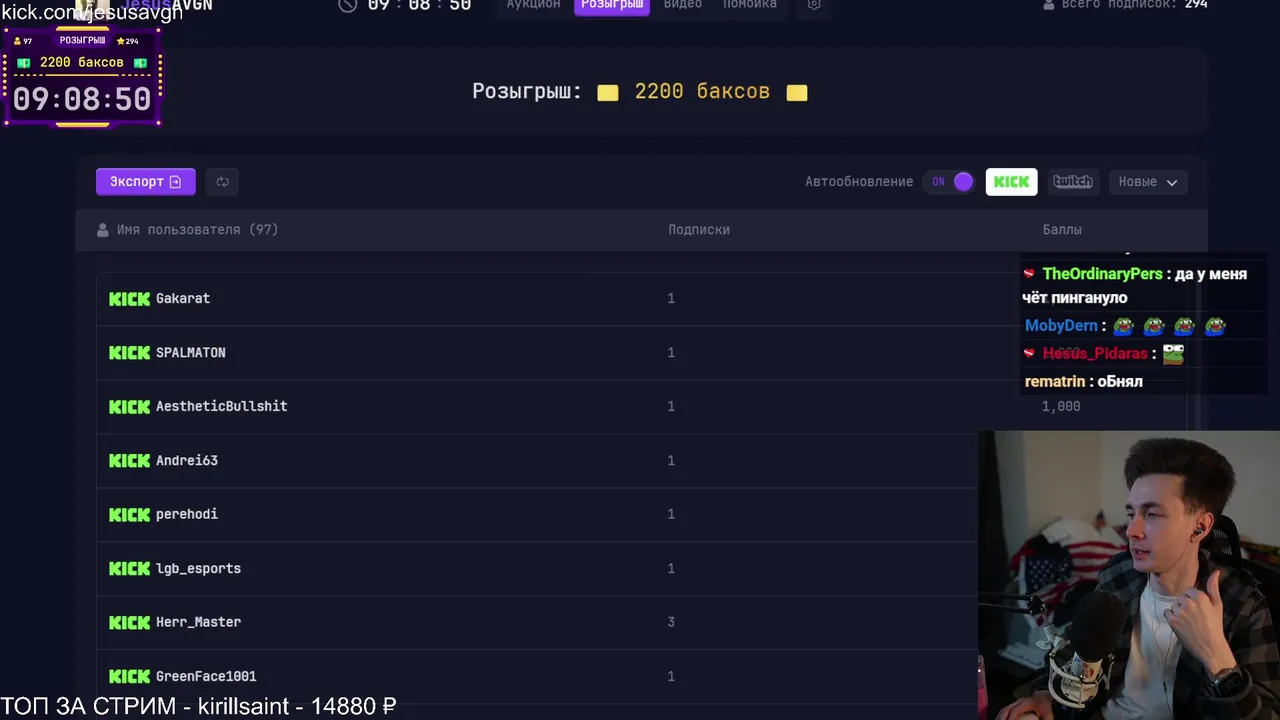Click the kick.com/jesusavgn channel text
The height and width of the screenshot is (720, 1280).
click(92, 11)
